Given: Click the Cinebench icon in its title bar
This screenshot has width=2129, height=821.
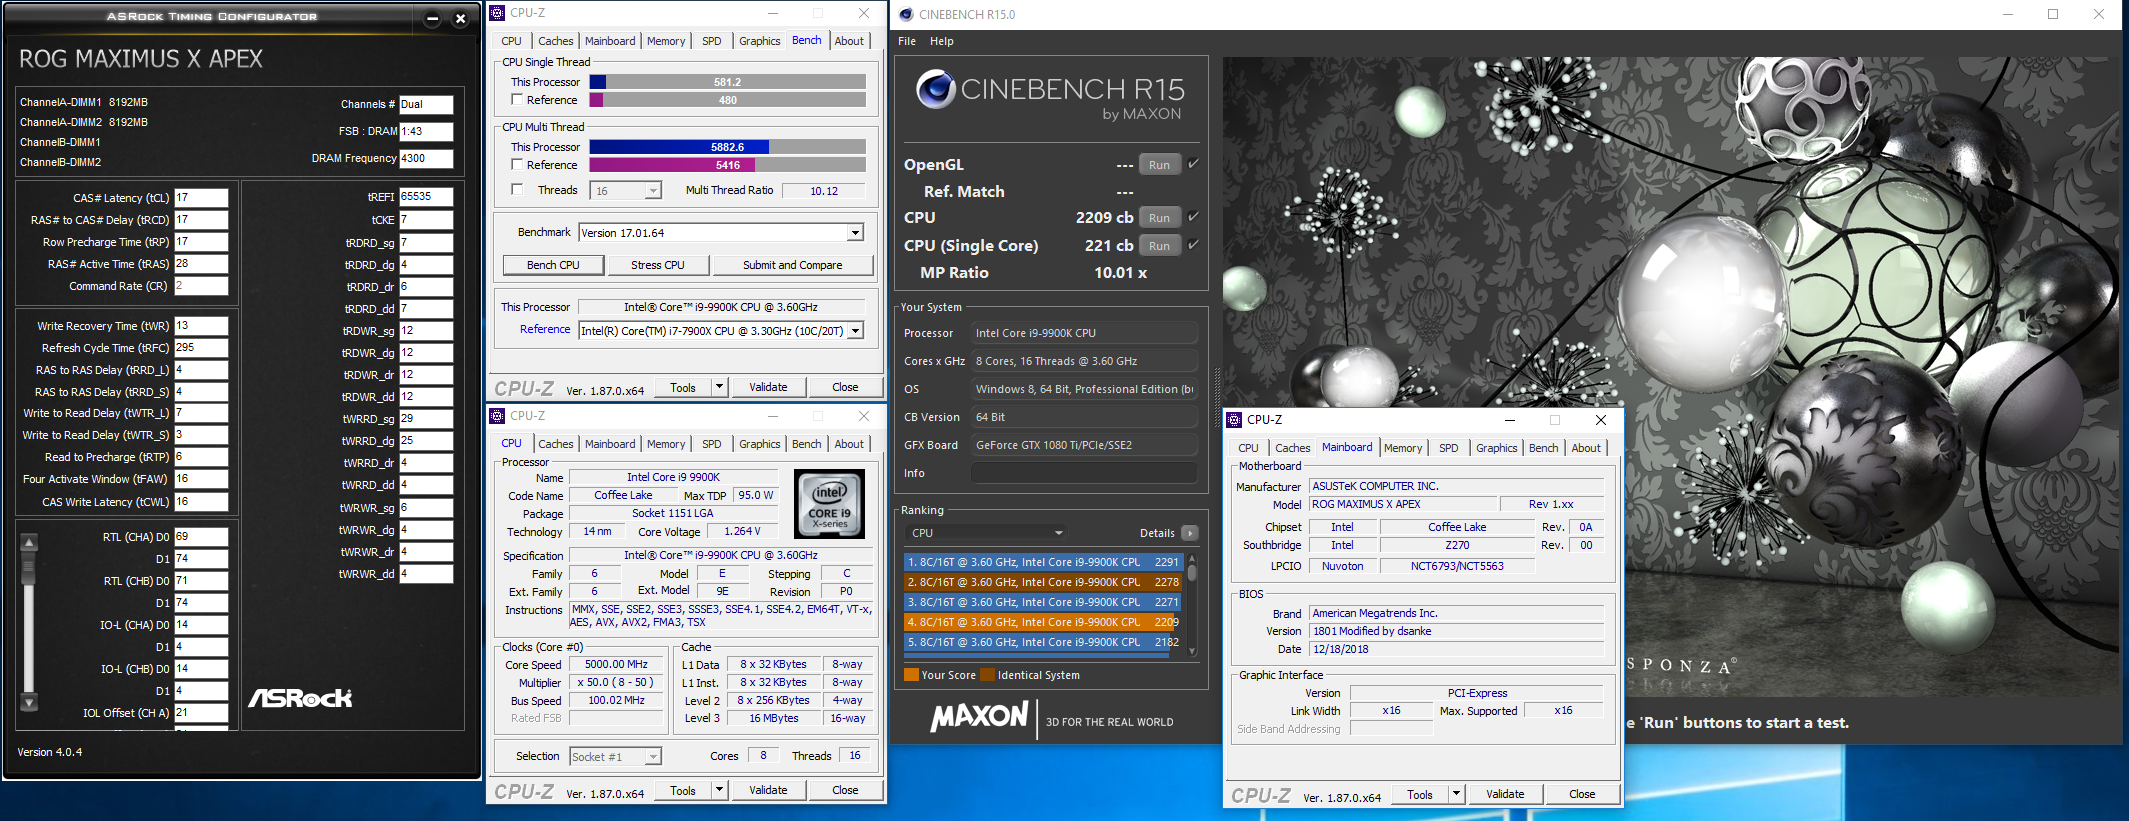Looking at the screenshot, I should (x=906, y=14).
